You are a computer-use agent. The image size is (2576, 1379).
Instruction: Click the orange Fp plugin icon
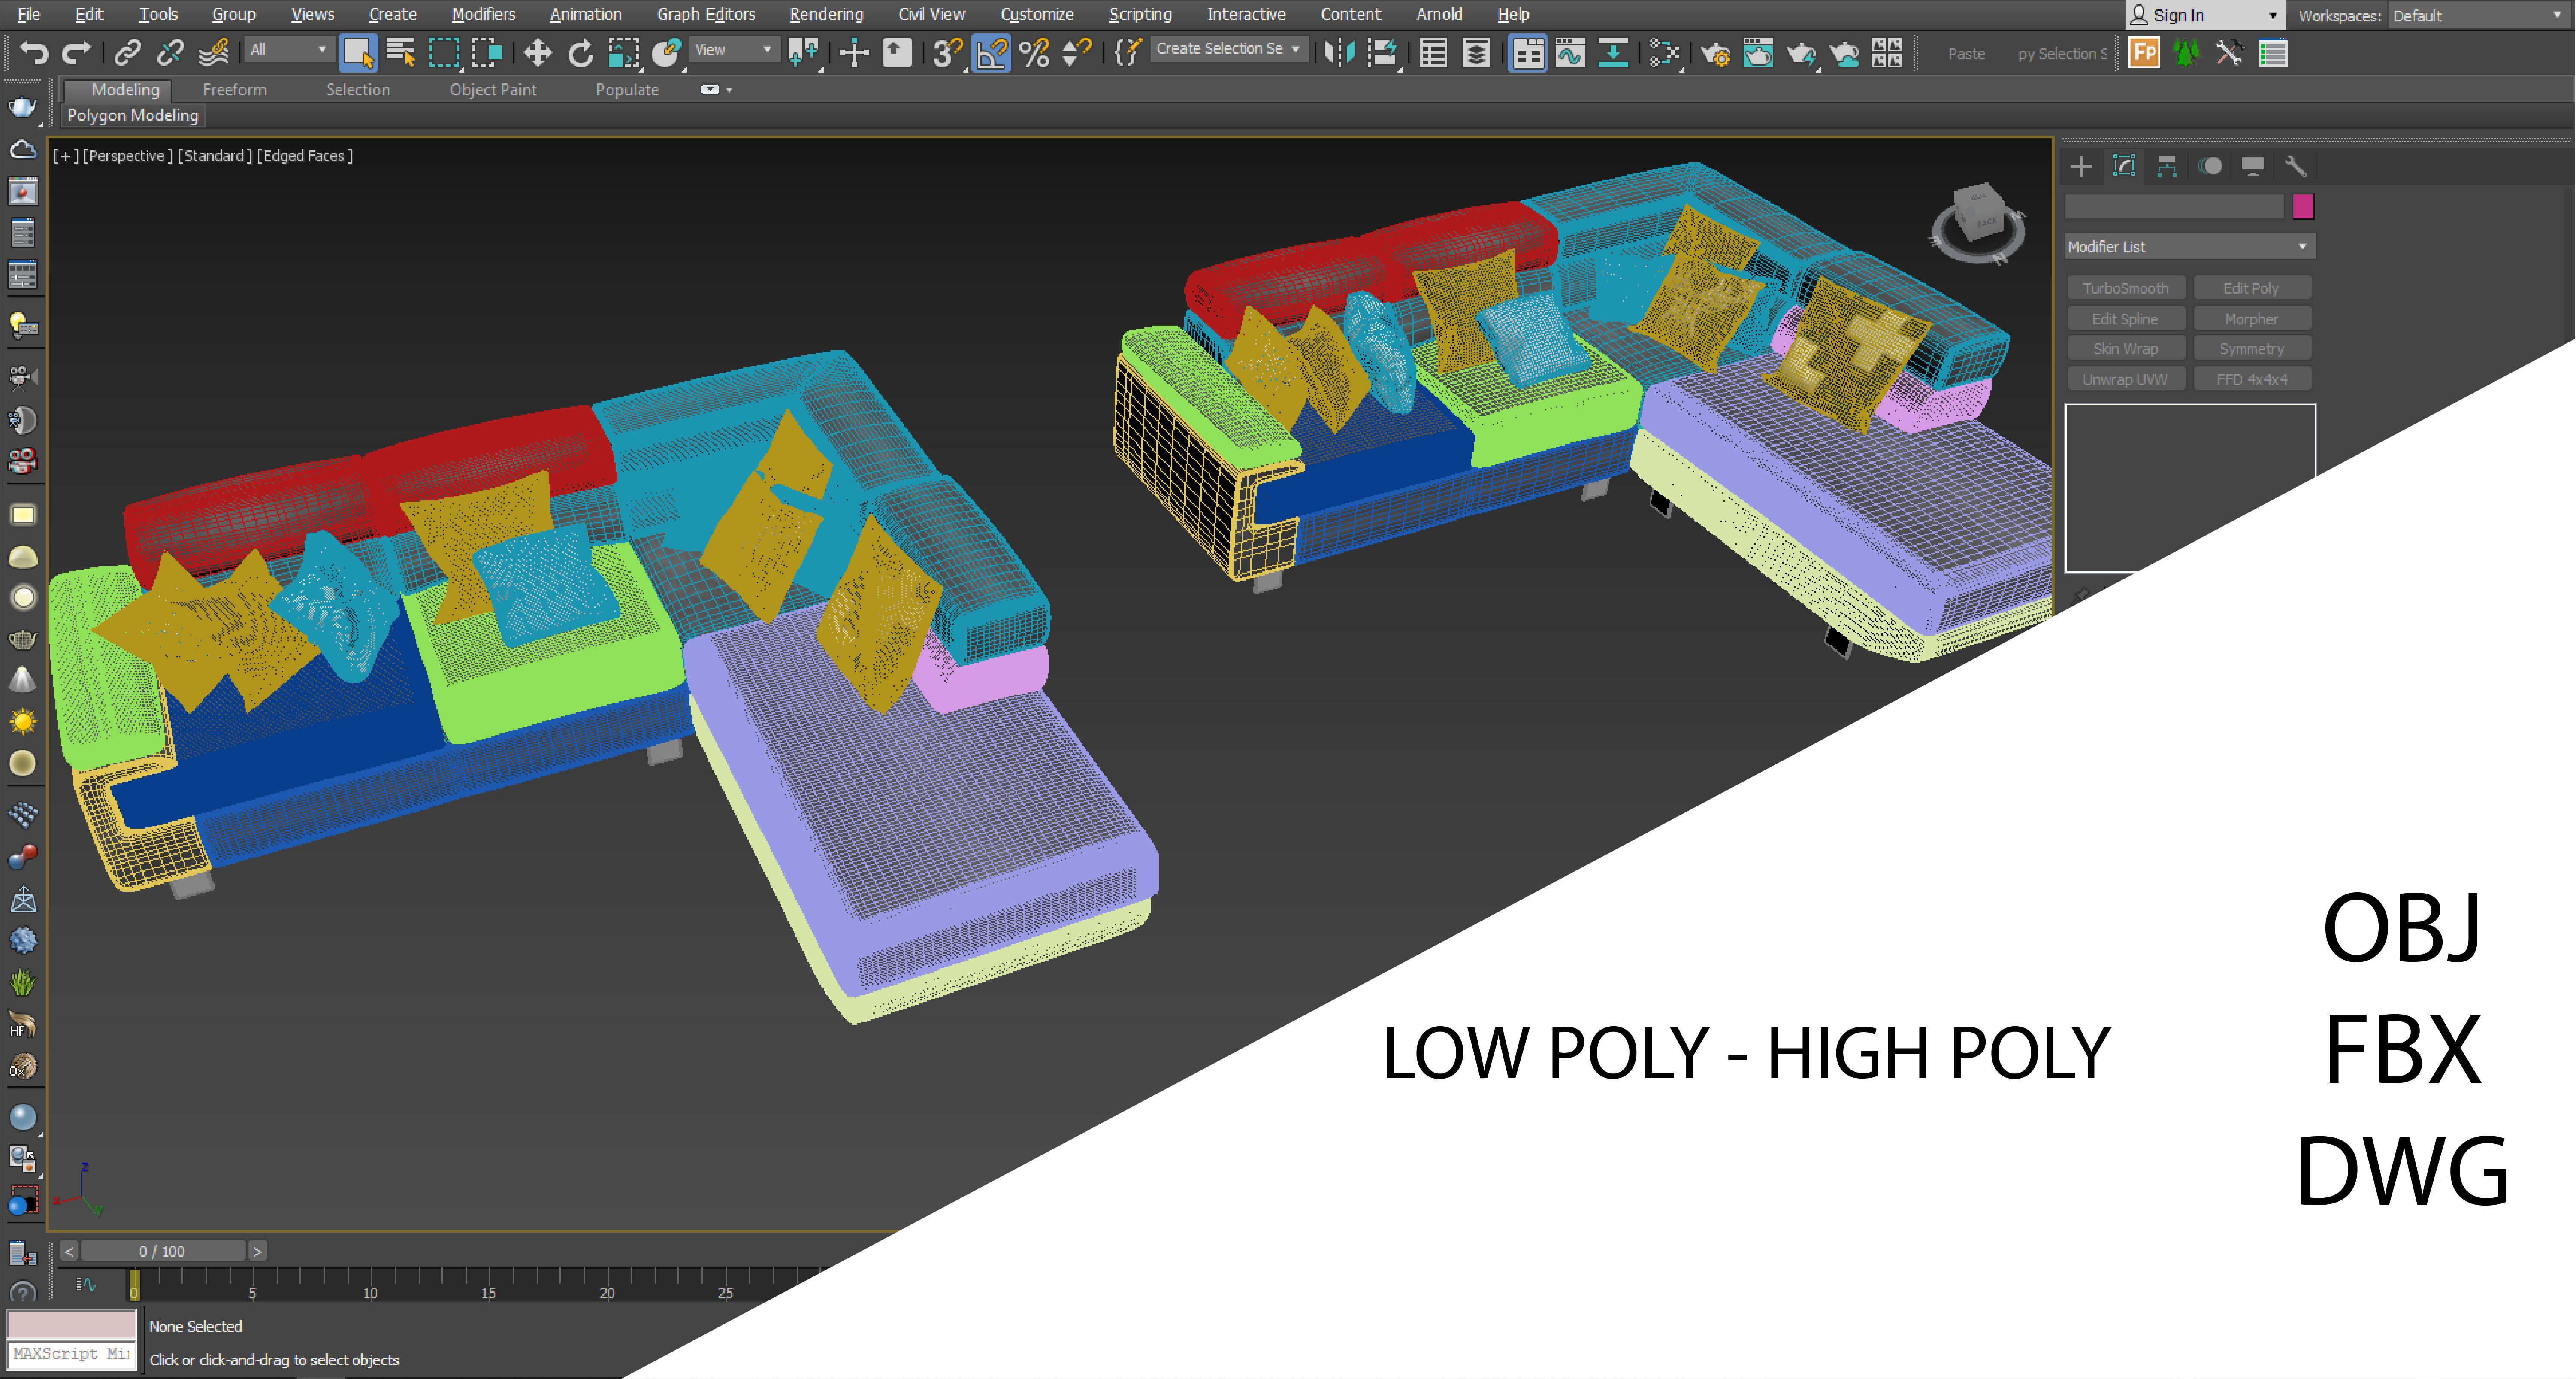(2144, 52)
